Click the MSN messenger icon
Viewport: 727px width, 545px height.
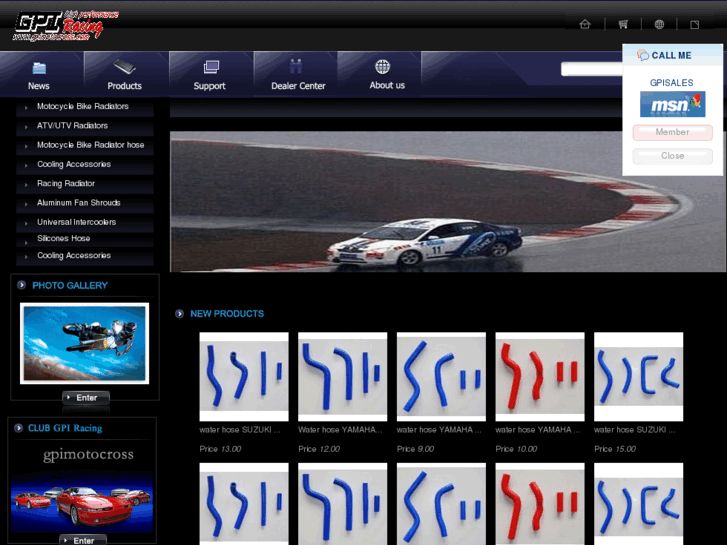[x=672, y=104]
